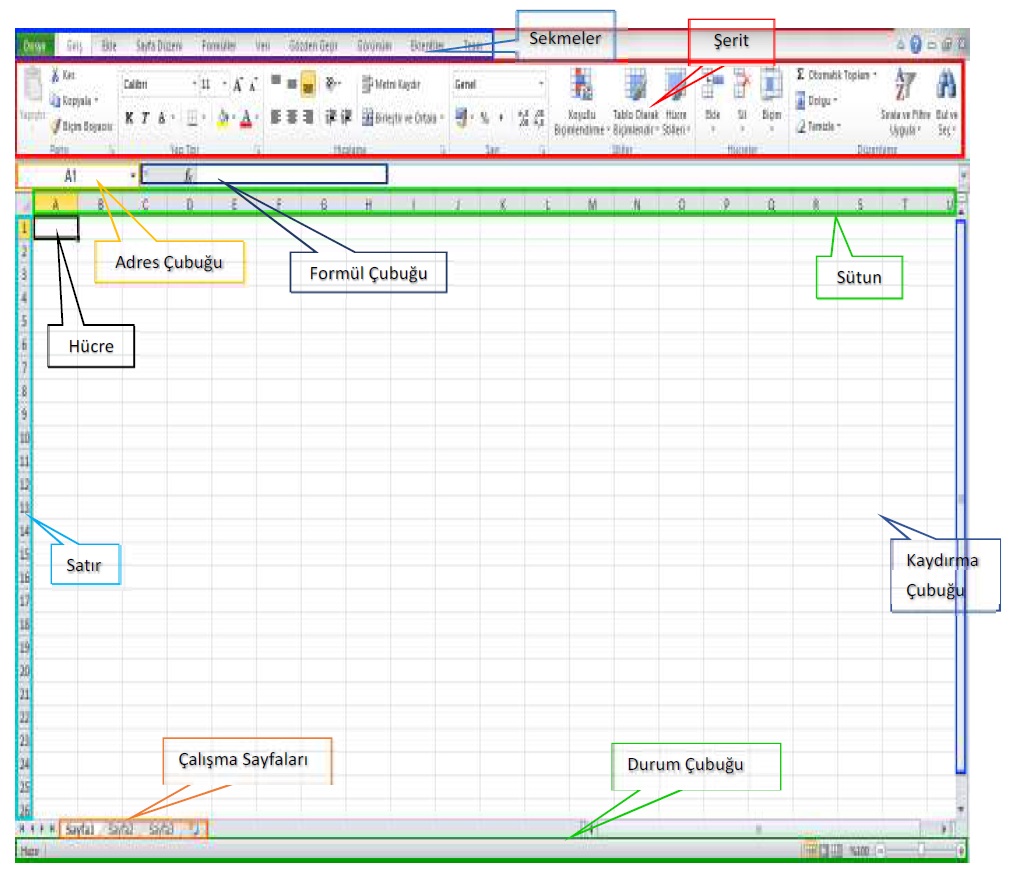
Task: Open the Formüller ribbon tab
Action: pos(218,46)
